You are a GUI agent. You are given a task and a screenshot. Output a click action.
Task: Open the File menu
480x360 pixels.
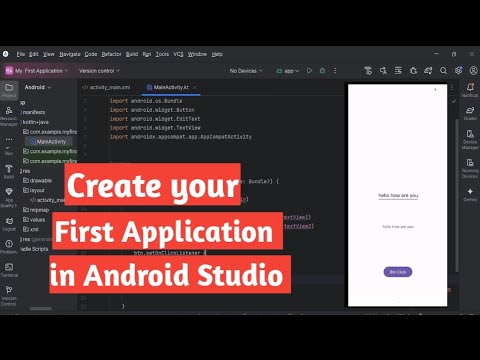pyautogui.click(x=21, y=54)
